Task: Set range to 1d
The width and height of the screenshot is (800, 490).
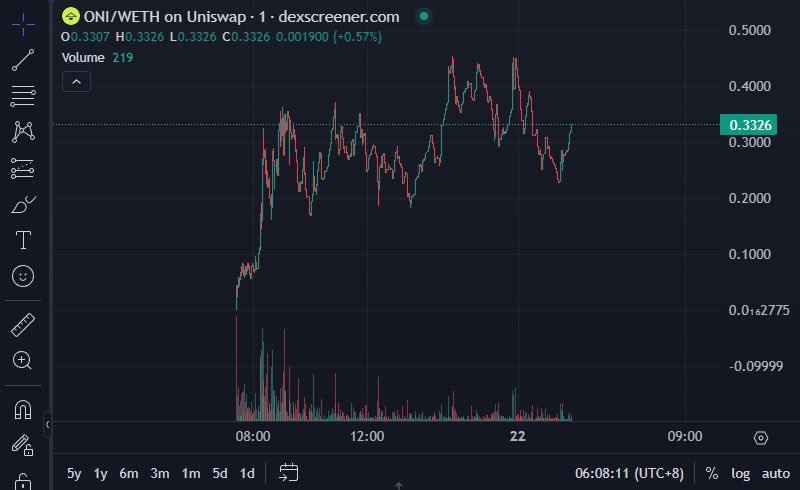Action: click(247, 474)
